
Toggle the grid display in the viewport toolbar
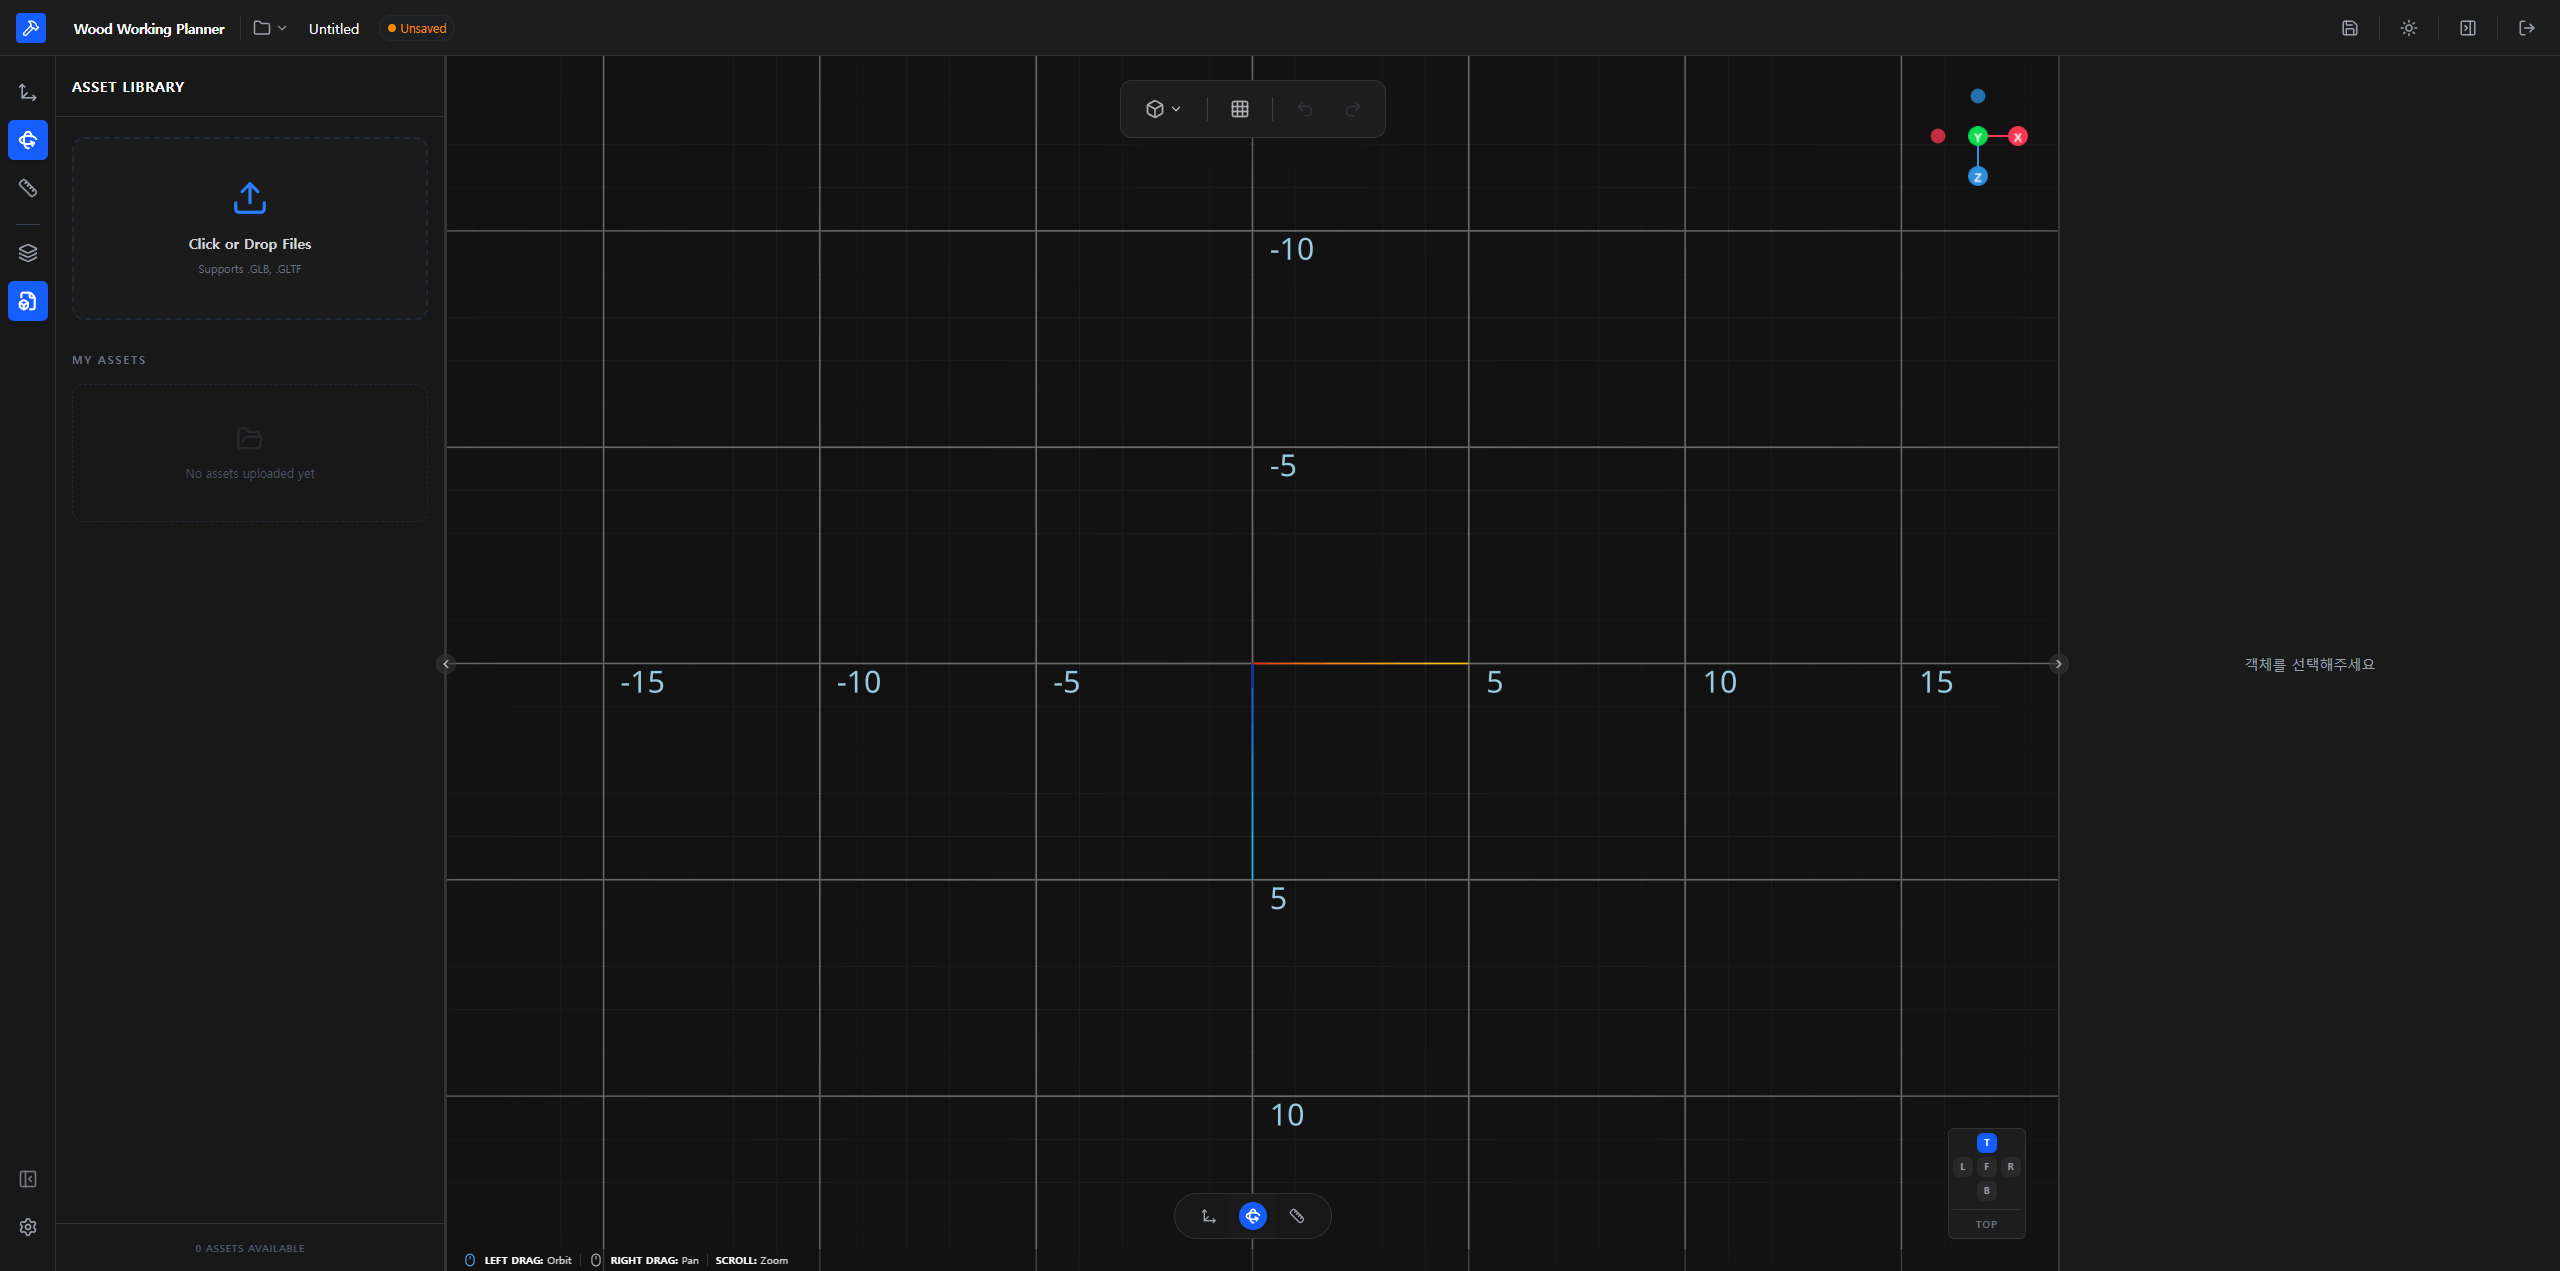[x=1239, y=108]
